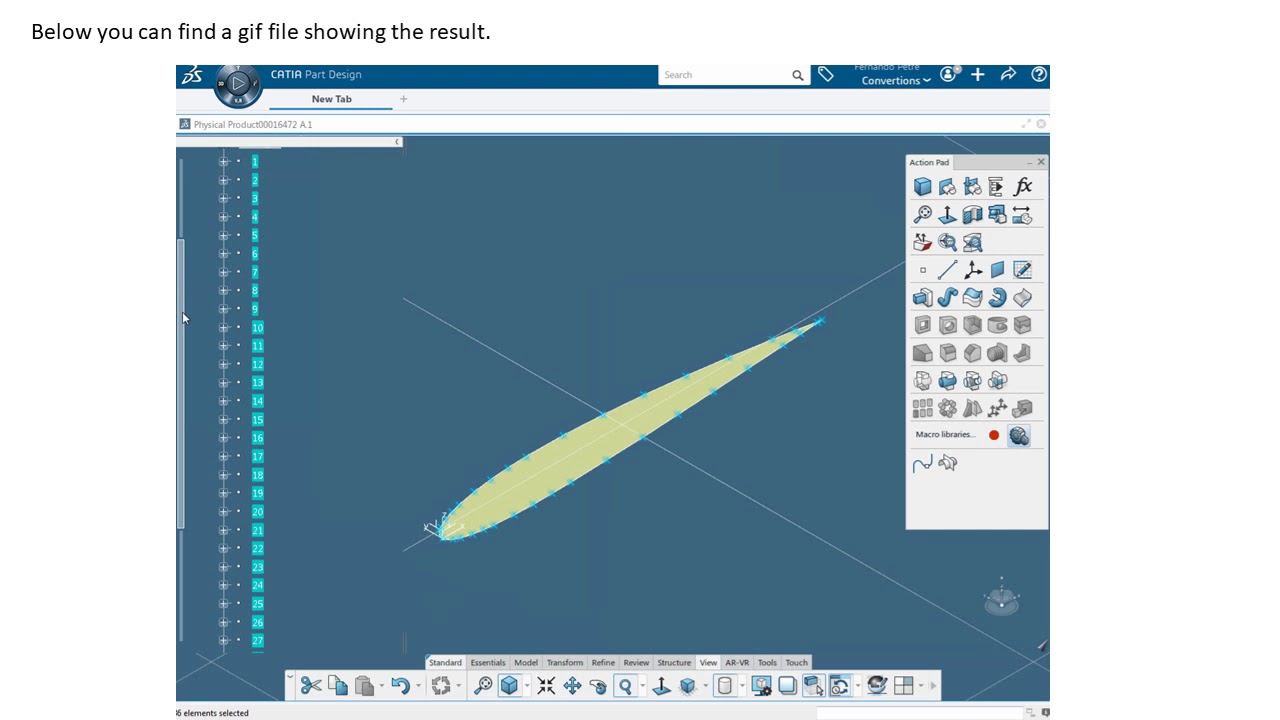The image size is (1280, 720).
Task: Switch to the Transform toolbar tab
Action: click(565, 662)
